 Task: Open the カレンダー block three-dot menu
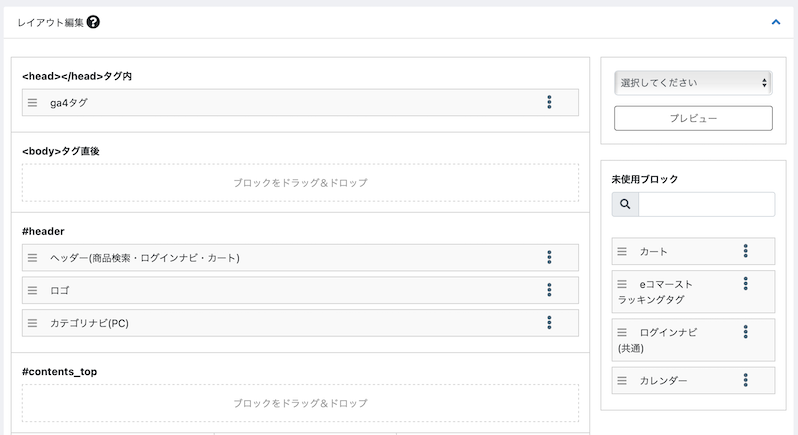click(x=746, y=380)
